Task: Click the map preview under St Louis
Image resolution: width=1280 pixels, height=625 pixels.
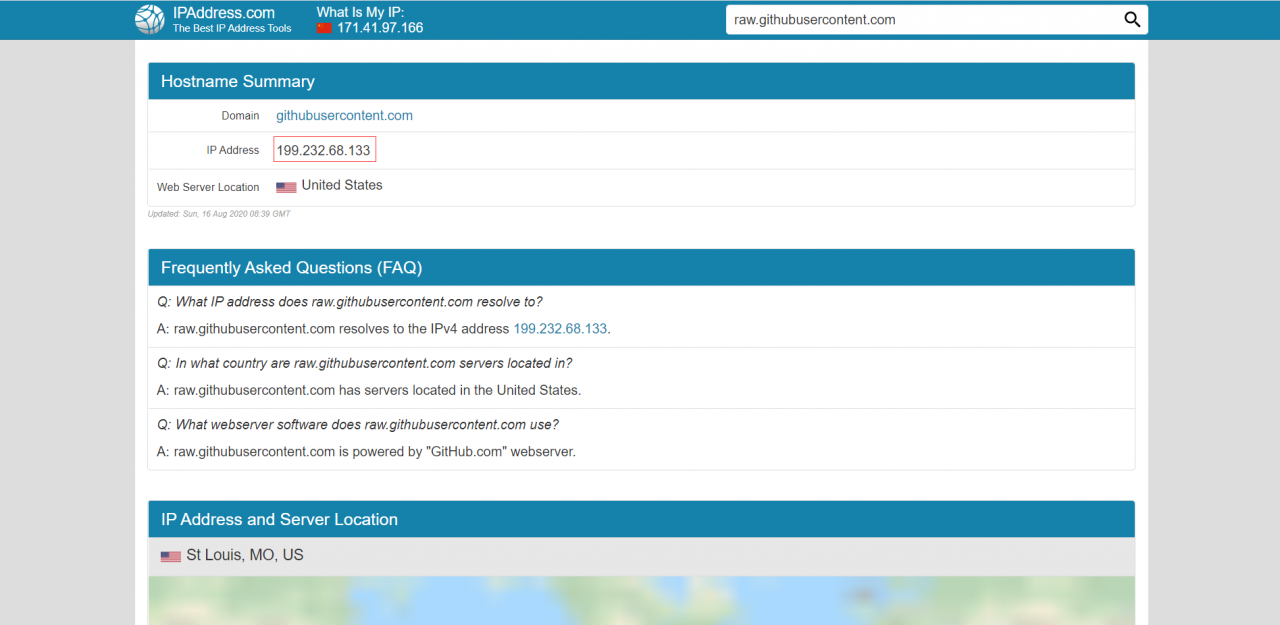Action: point(640,600)
